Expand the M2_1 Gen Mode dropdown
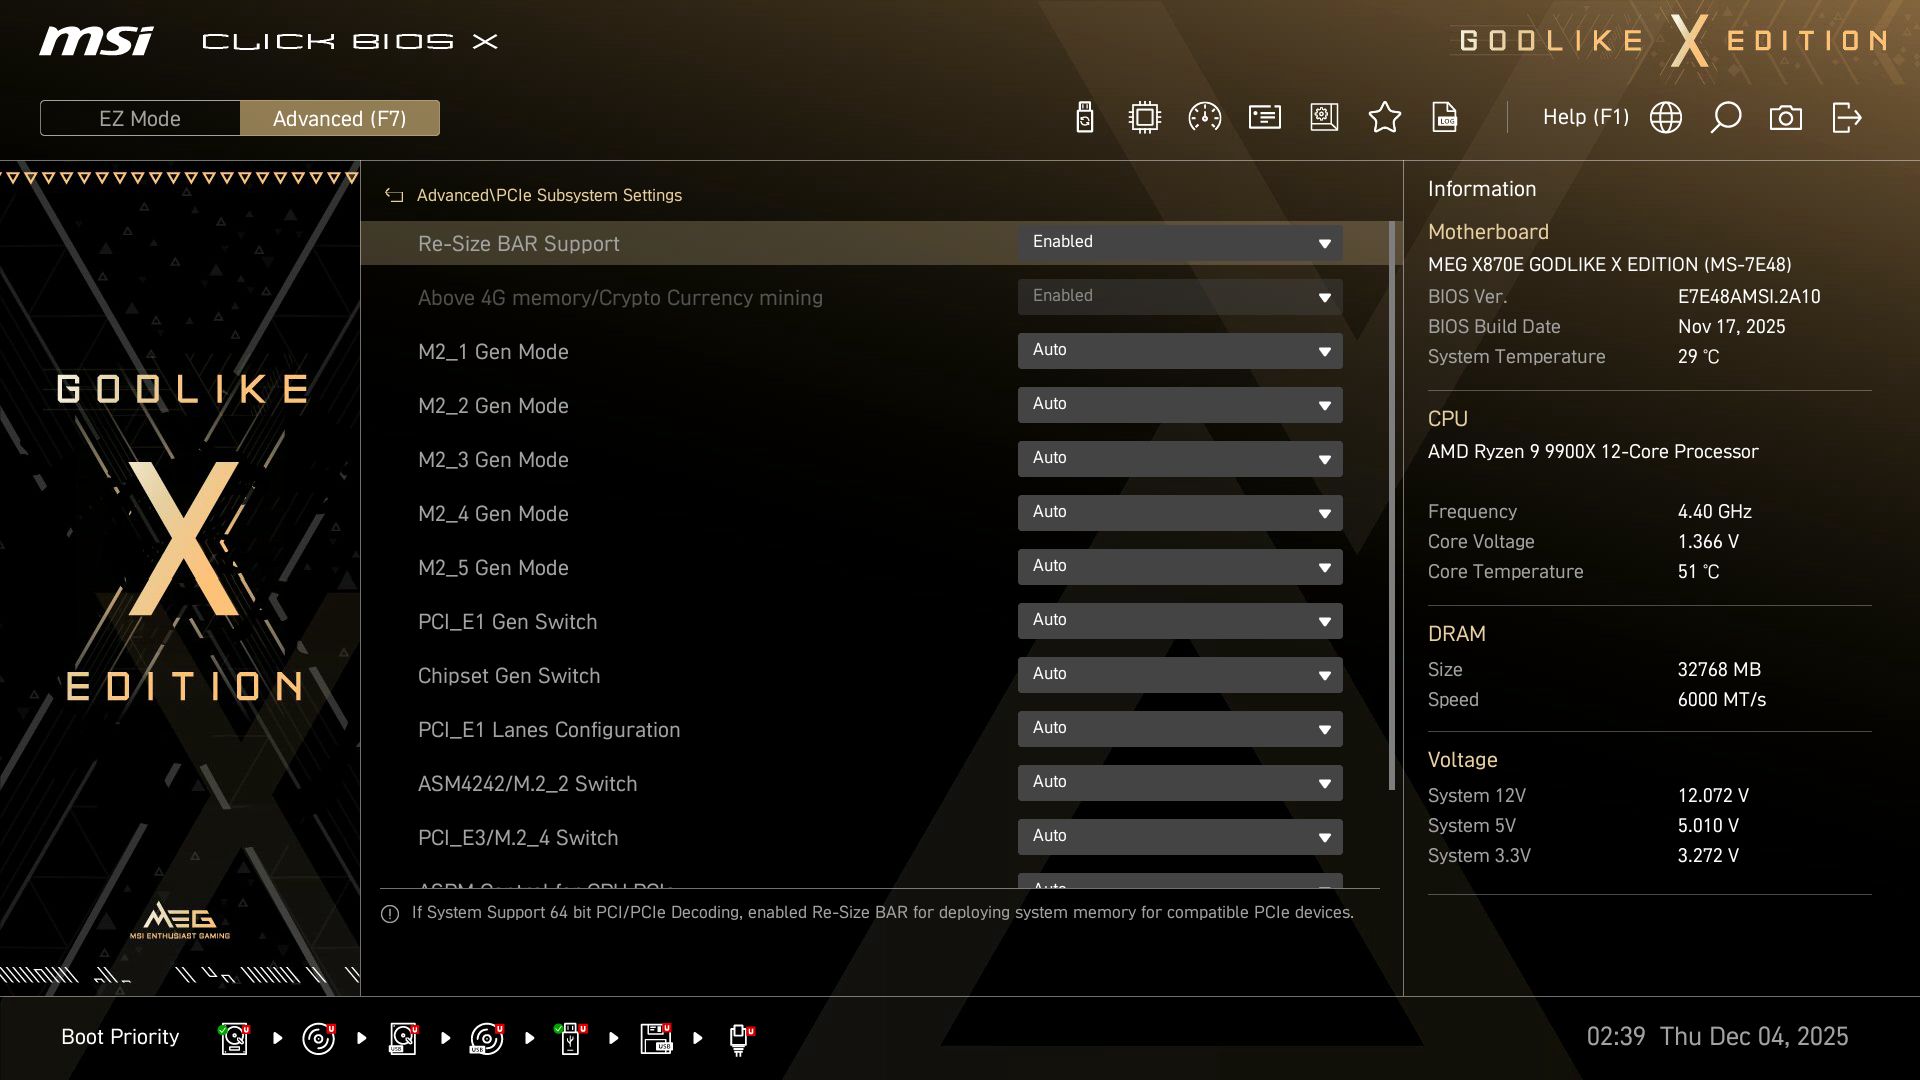 point(1180,351)
